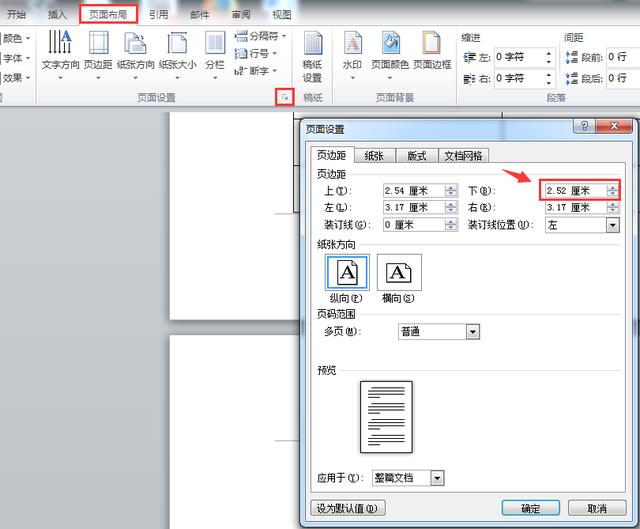Open the 水印 watermark button
Screen dimensions: 640x529
tap(353, 54)
